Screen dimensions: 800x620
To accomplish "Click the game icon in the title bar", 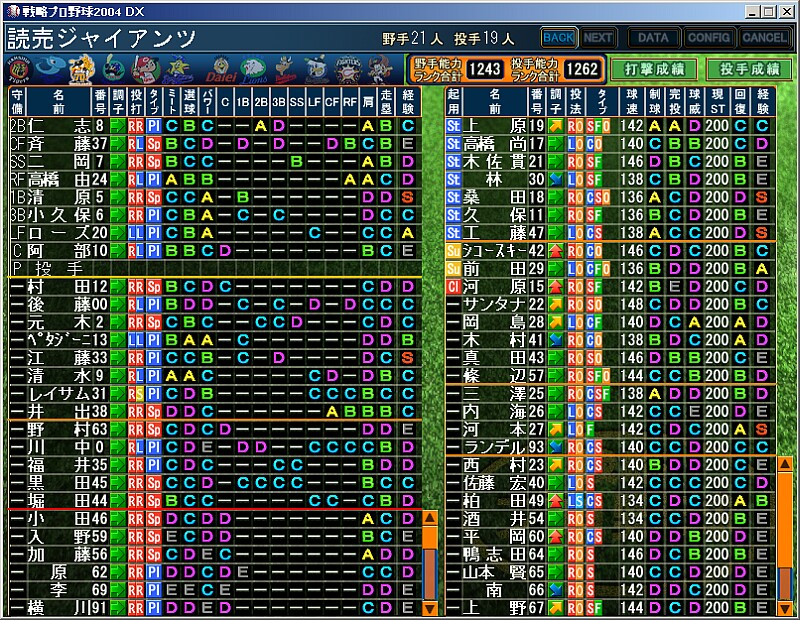I will [13, 11].
